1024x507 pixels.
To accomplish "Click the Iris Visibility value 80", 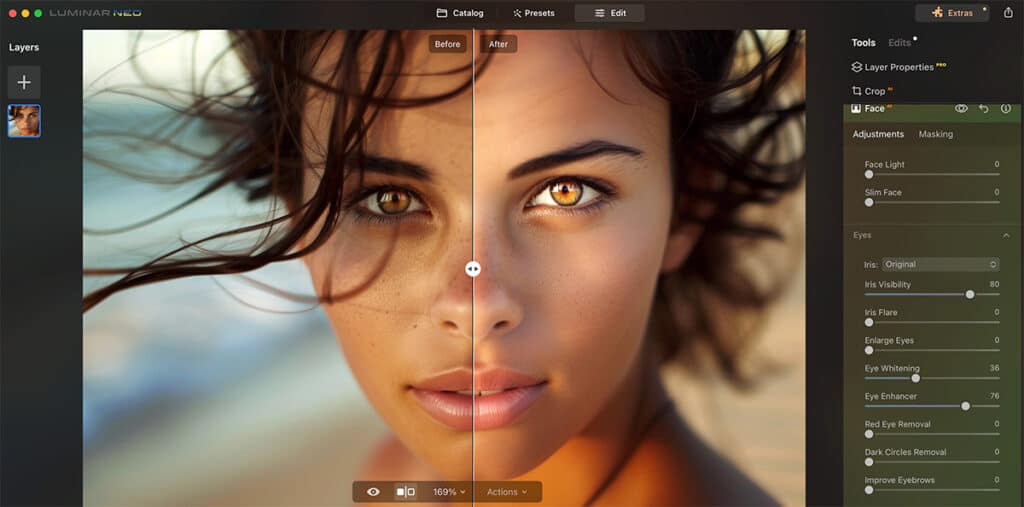I will 994,284.
